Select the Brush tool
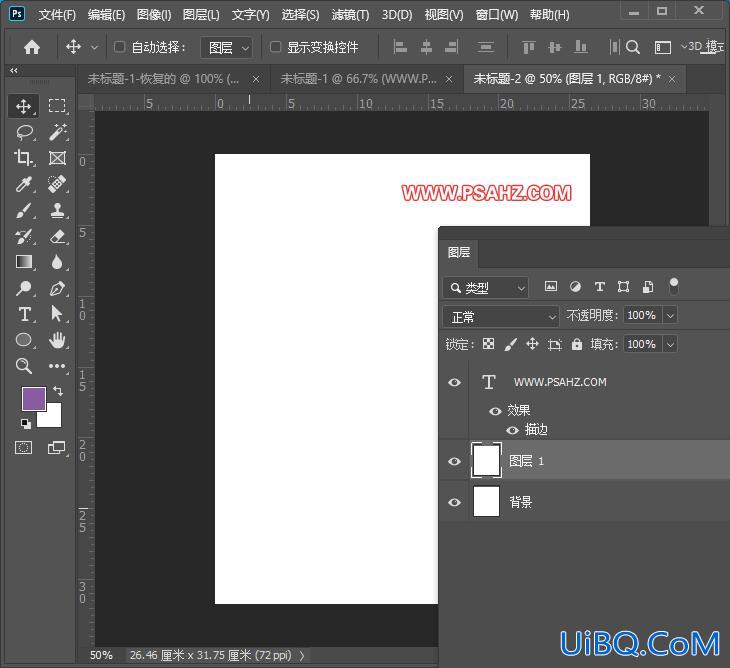The image size is (730, 668). pyautogui.click(x=23, y=210)
